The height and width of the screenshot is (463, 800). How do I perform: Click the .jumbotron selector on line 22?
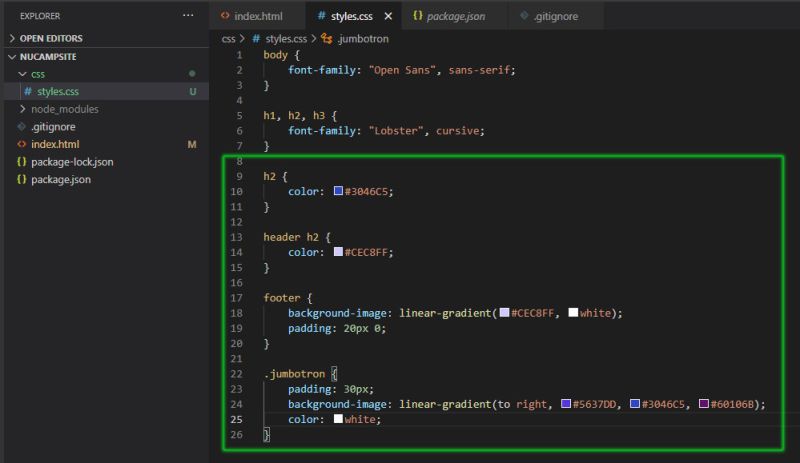click(x=294, y=374)
